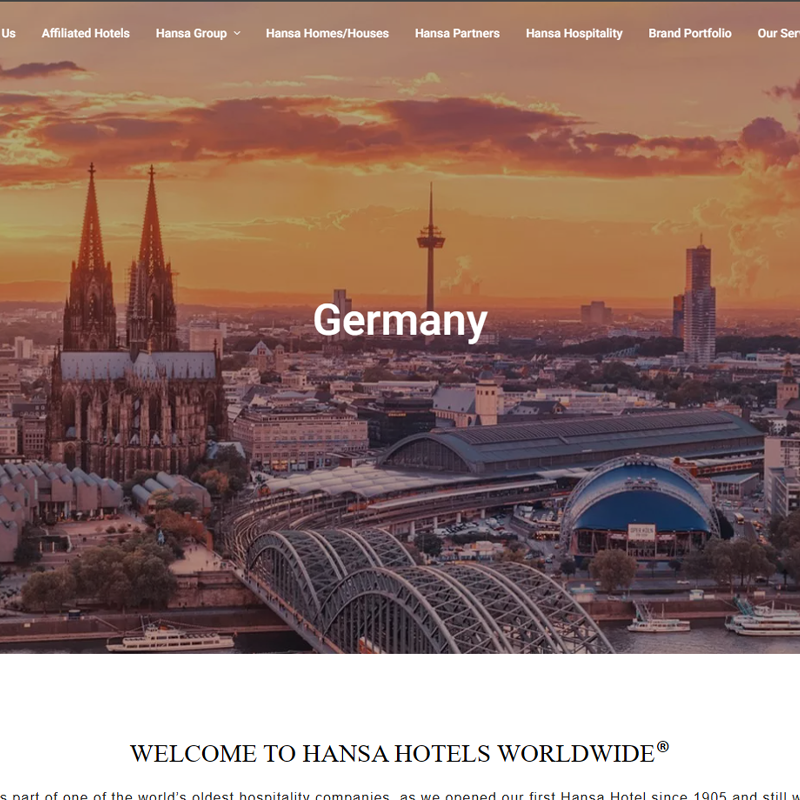Click the Germany hero heading

(400, 321)
